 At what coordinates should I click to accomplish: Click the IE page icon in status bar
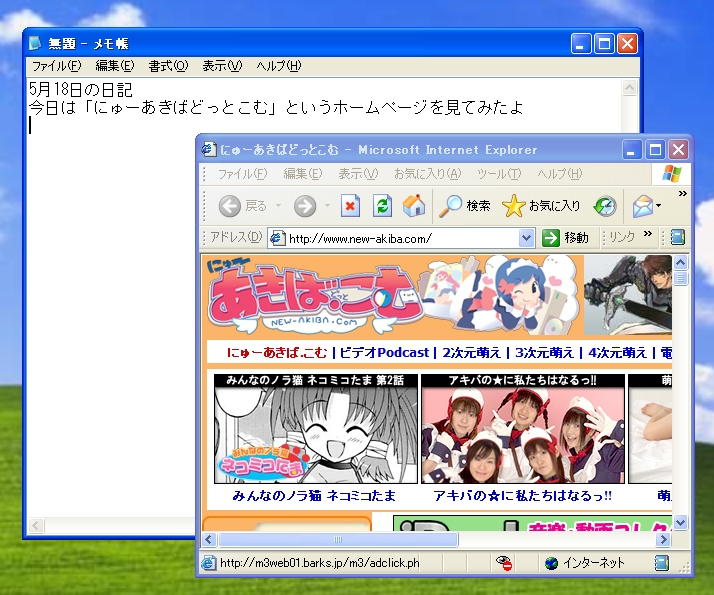pyautogui.click(x=209, y=563)
